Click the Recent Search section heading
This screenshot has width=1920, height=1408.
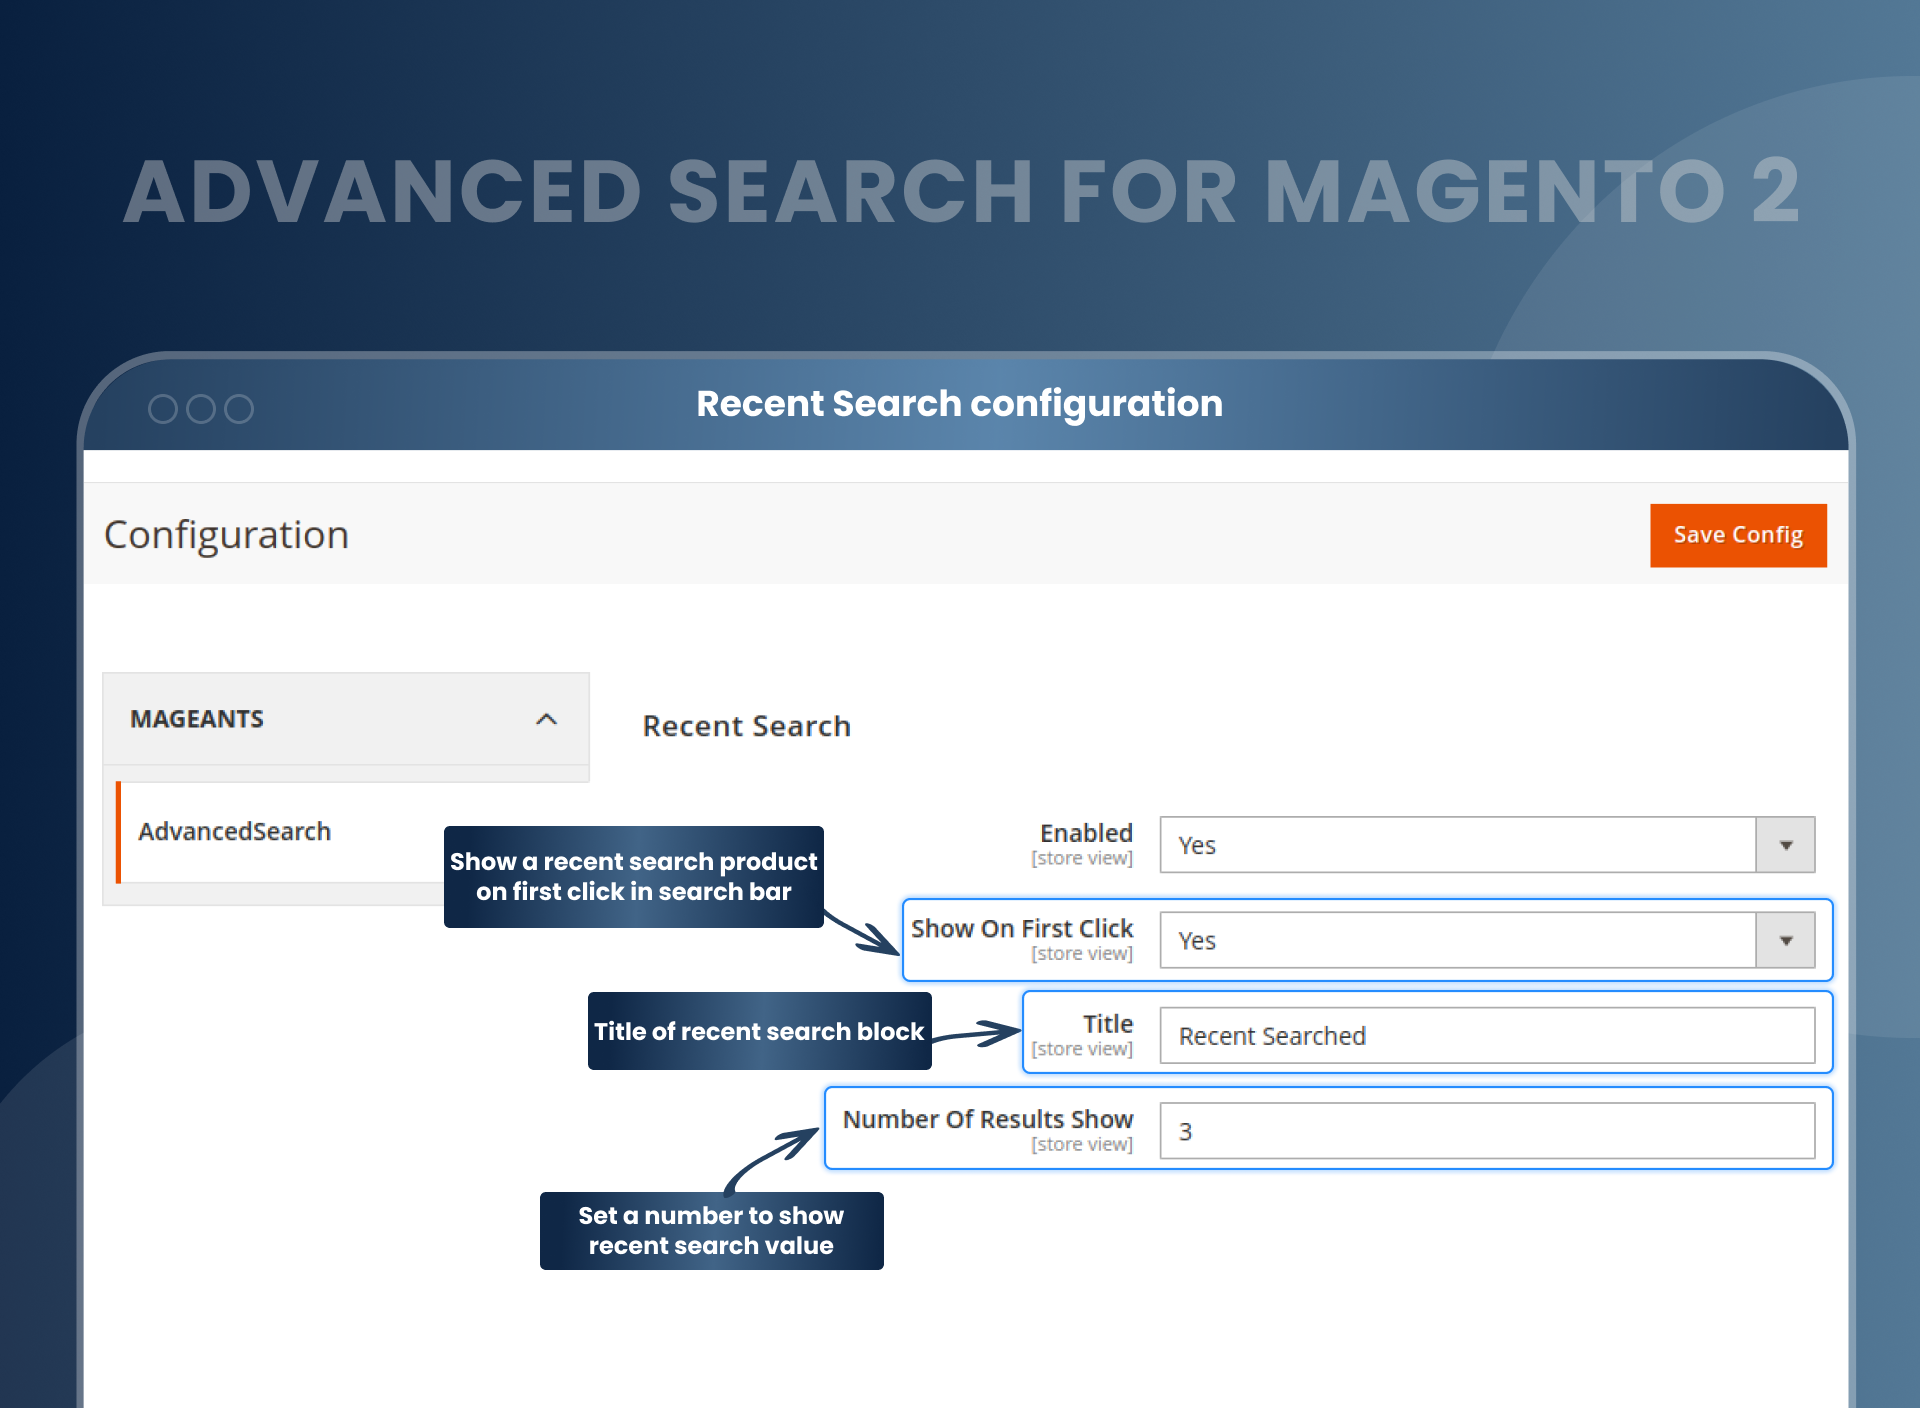(x=746, y=726)
